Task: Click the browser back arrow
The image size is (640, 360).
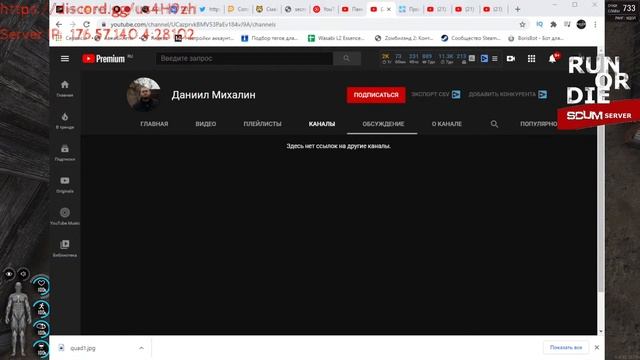Action: click(59, 24)
